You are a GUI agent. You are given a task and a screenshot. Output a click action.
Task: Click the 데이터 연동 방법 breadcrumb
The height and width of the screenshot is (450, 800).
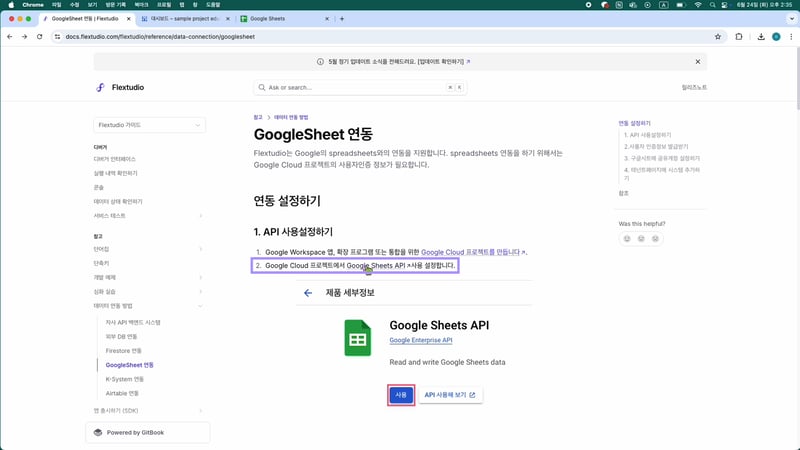(x=291, y=117)
